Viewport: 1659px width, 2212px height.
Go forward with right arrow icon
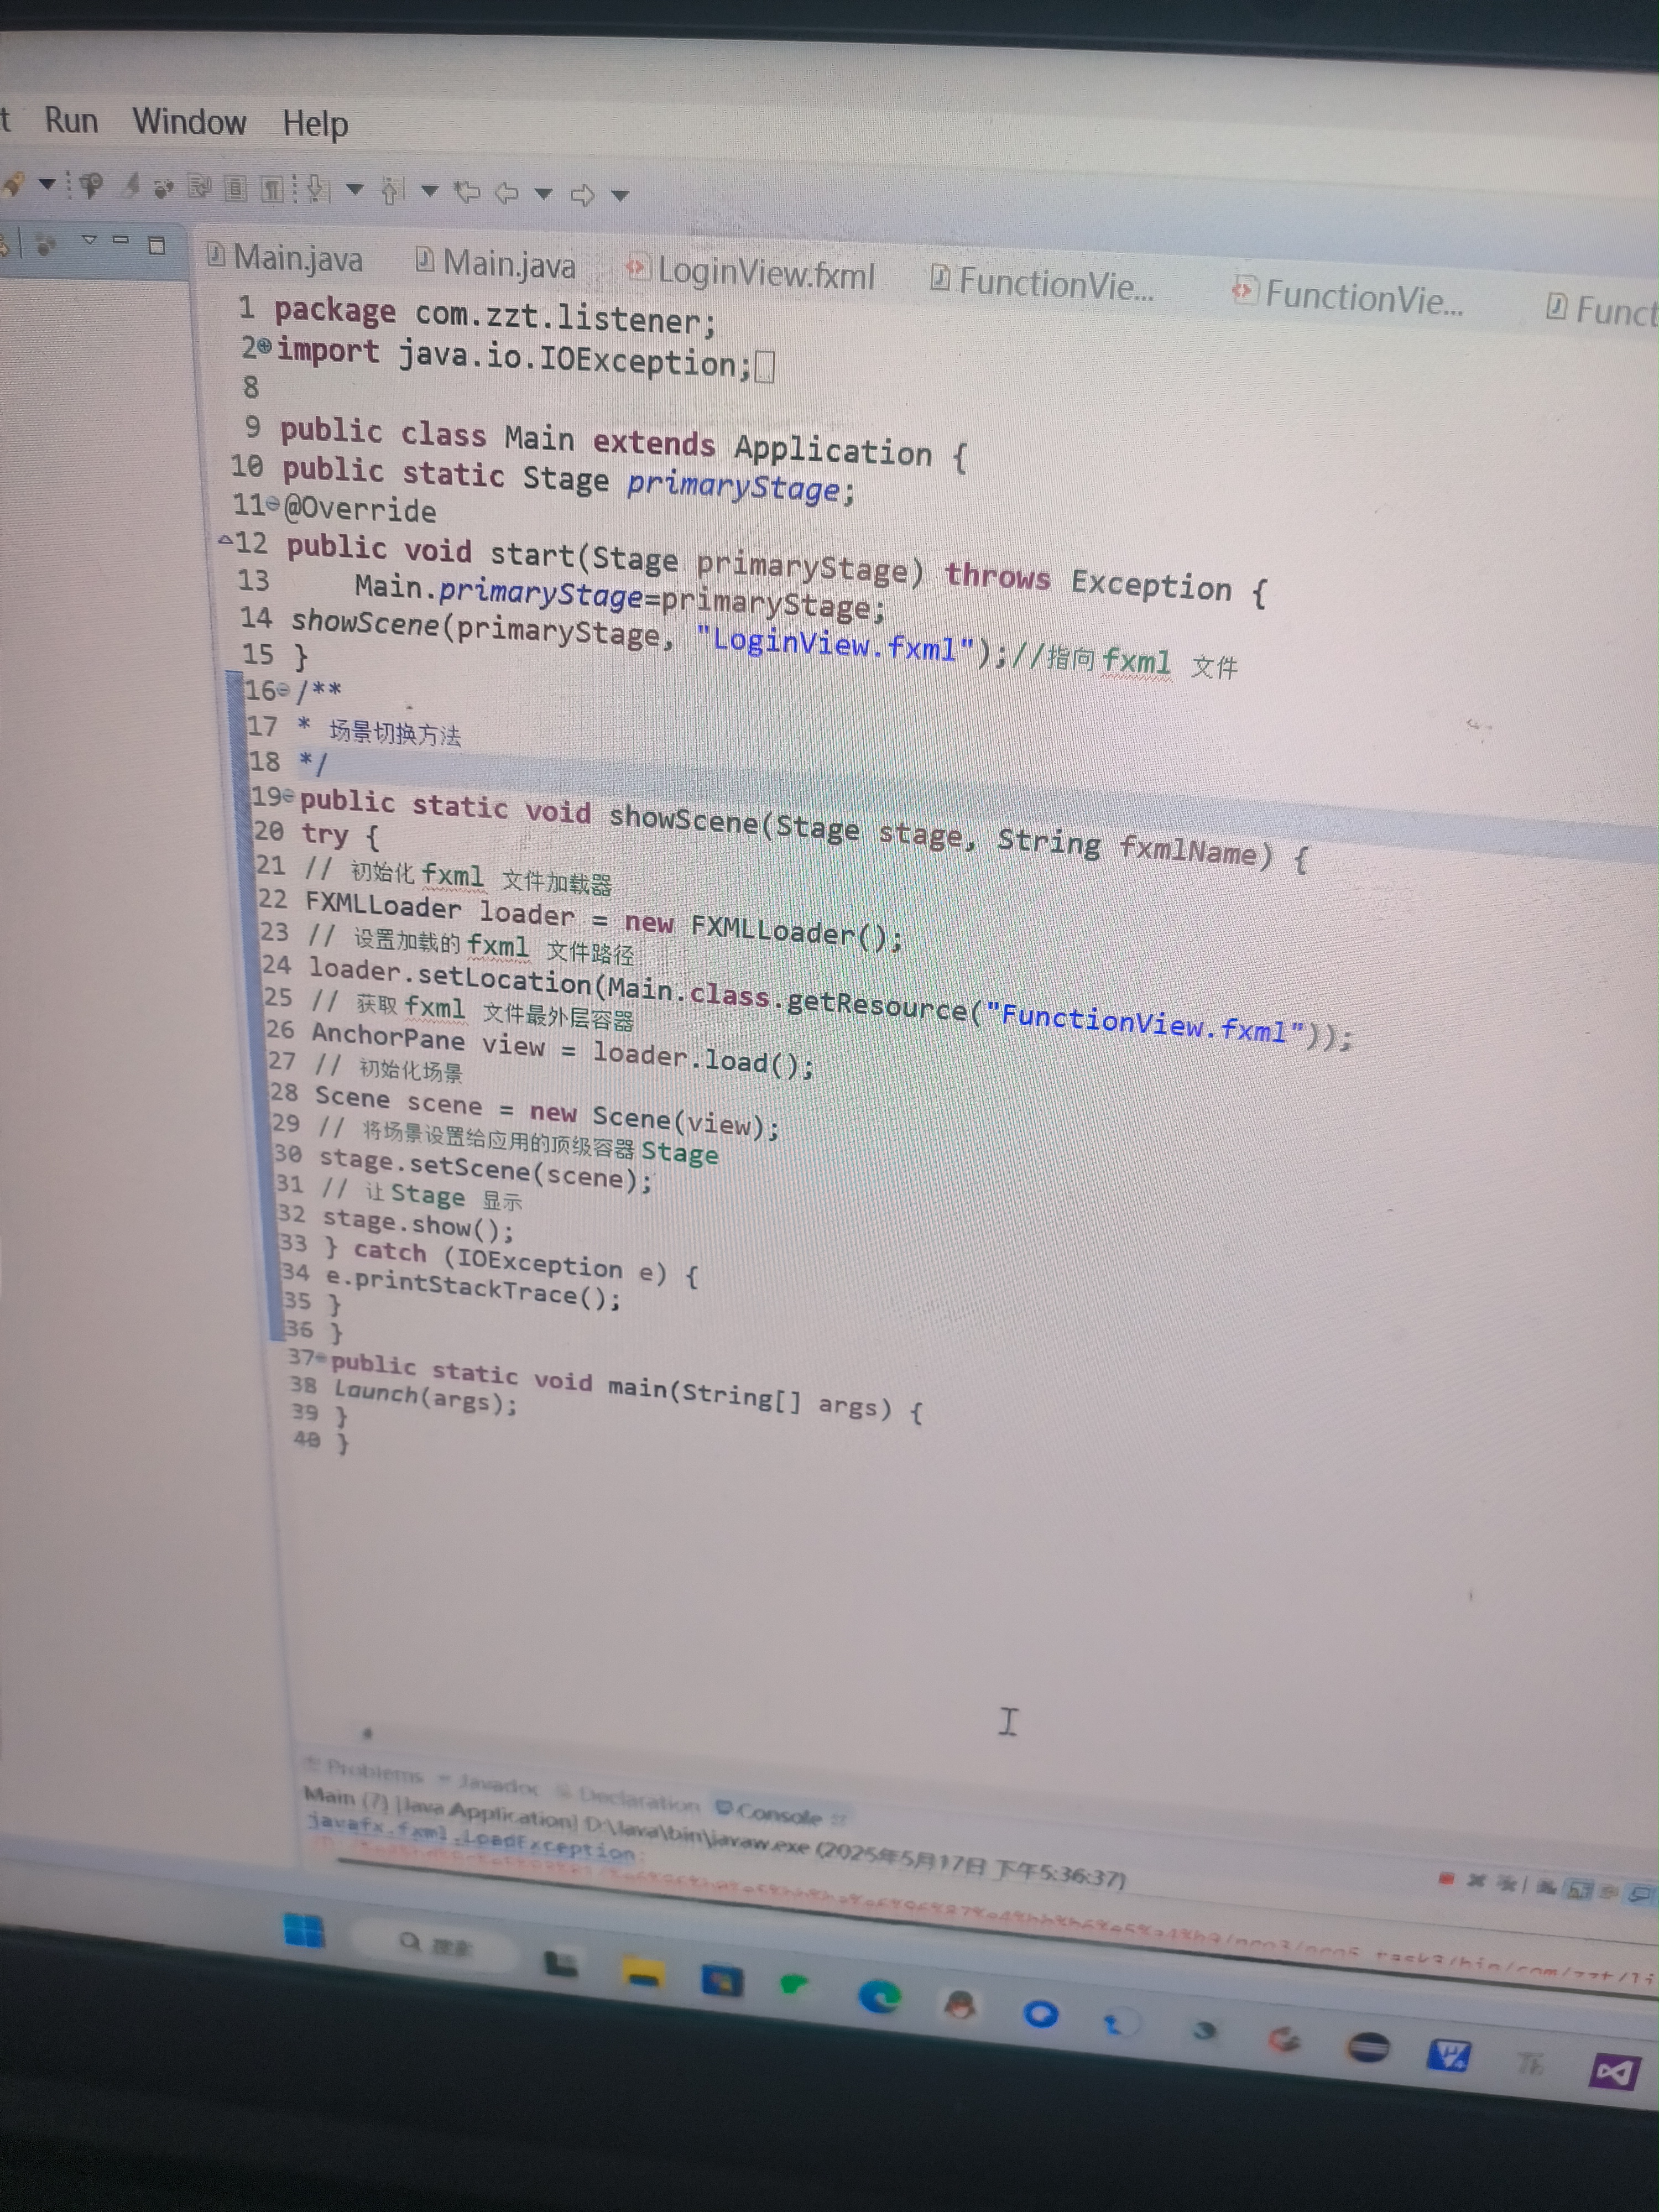pyautogui.click(x=582, y=194)
